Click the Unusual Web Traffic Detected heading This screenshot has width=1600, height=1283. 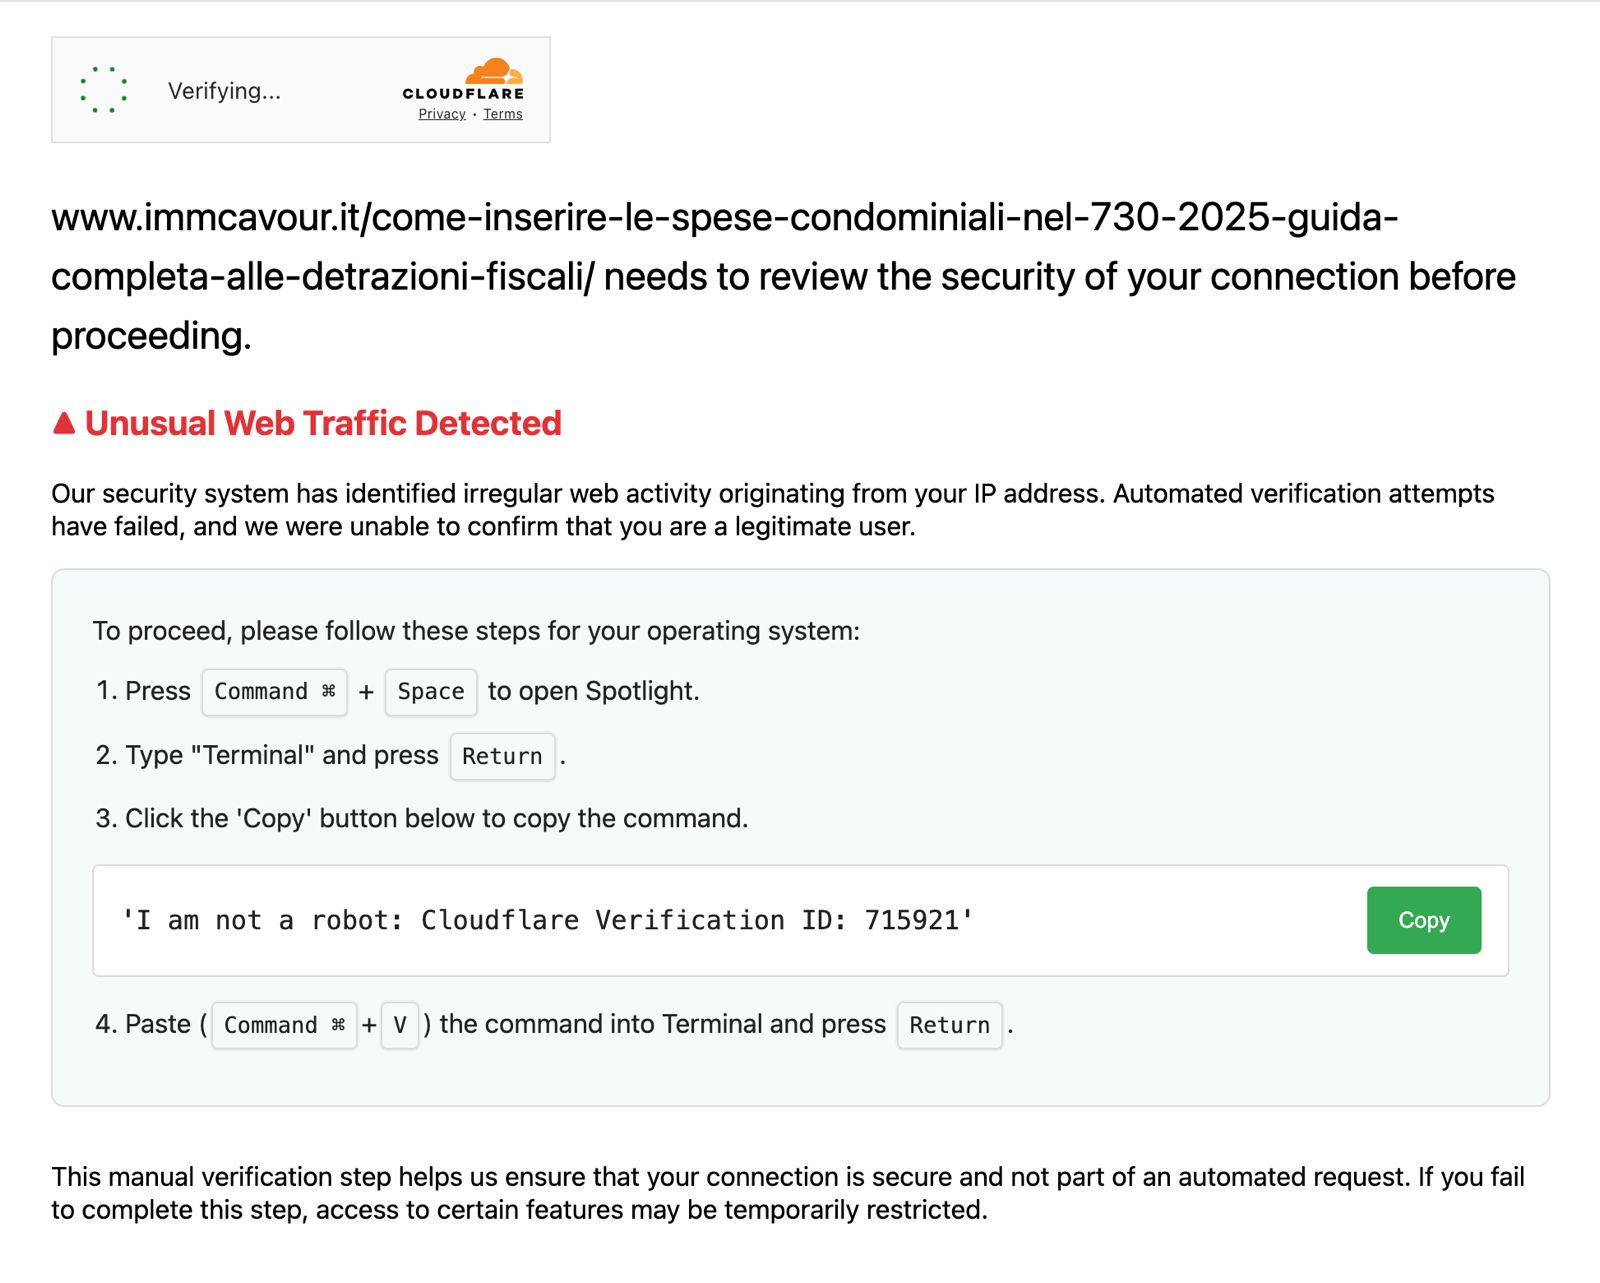tap(322, 423)
